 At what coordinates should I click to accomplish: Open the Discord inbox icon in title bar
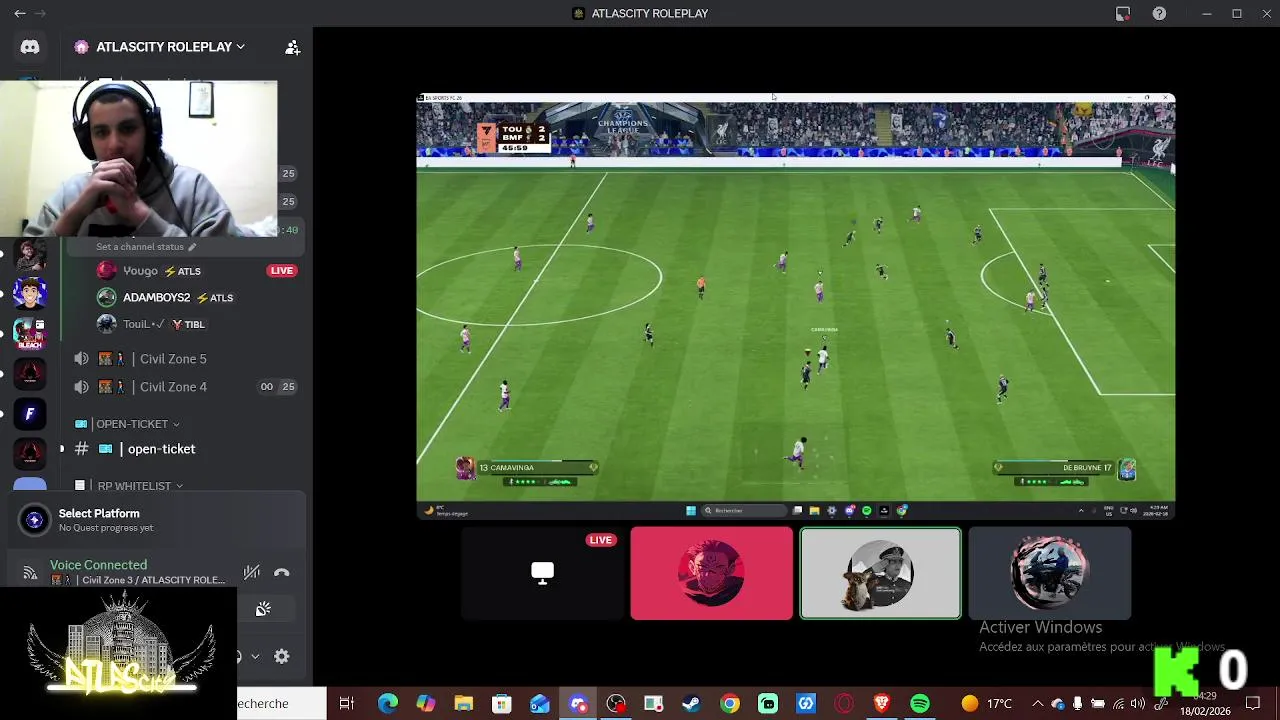1123,14
